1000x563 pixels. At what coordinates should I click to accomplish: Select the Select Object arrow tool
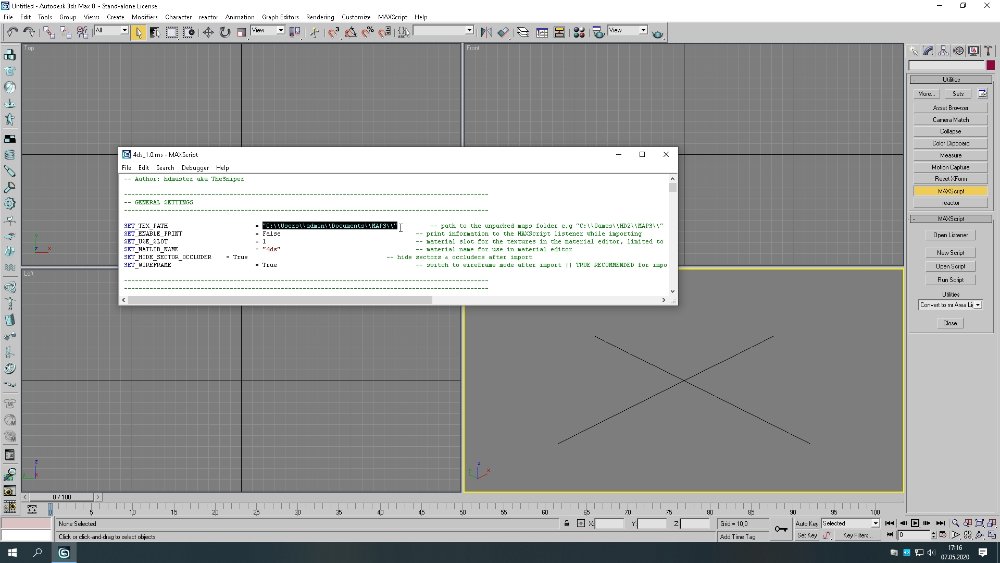point(139,32)
